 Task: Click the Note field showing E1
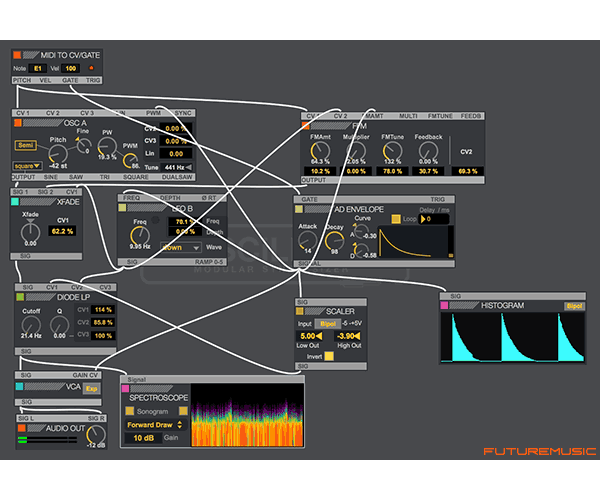coord(38,68)
